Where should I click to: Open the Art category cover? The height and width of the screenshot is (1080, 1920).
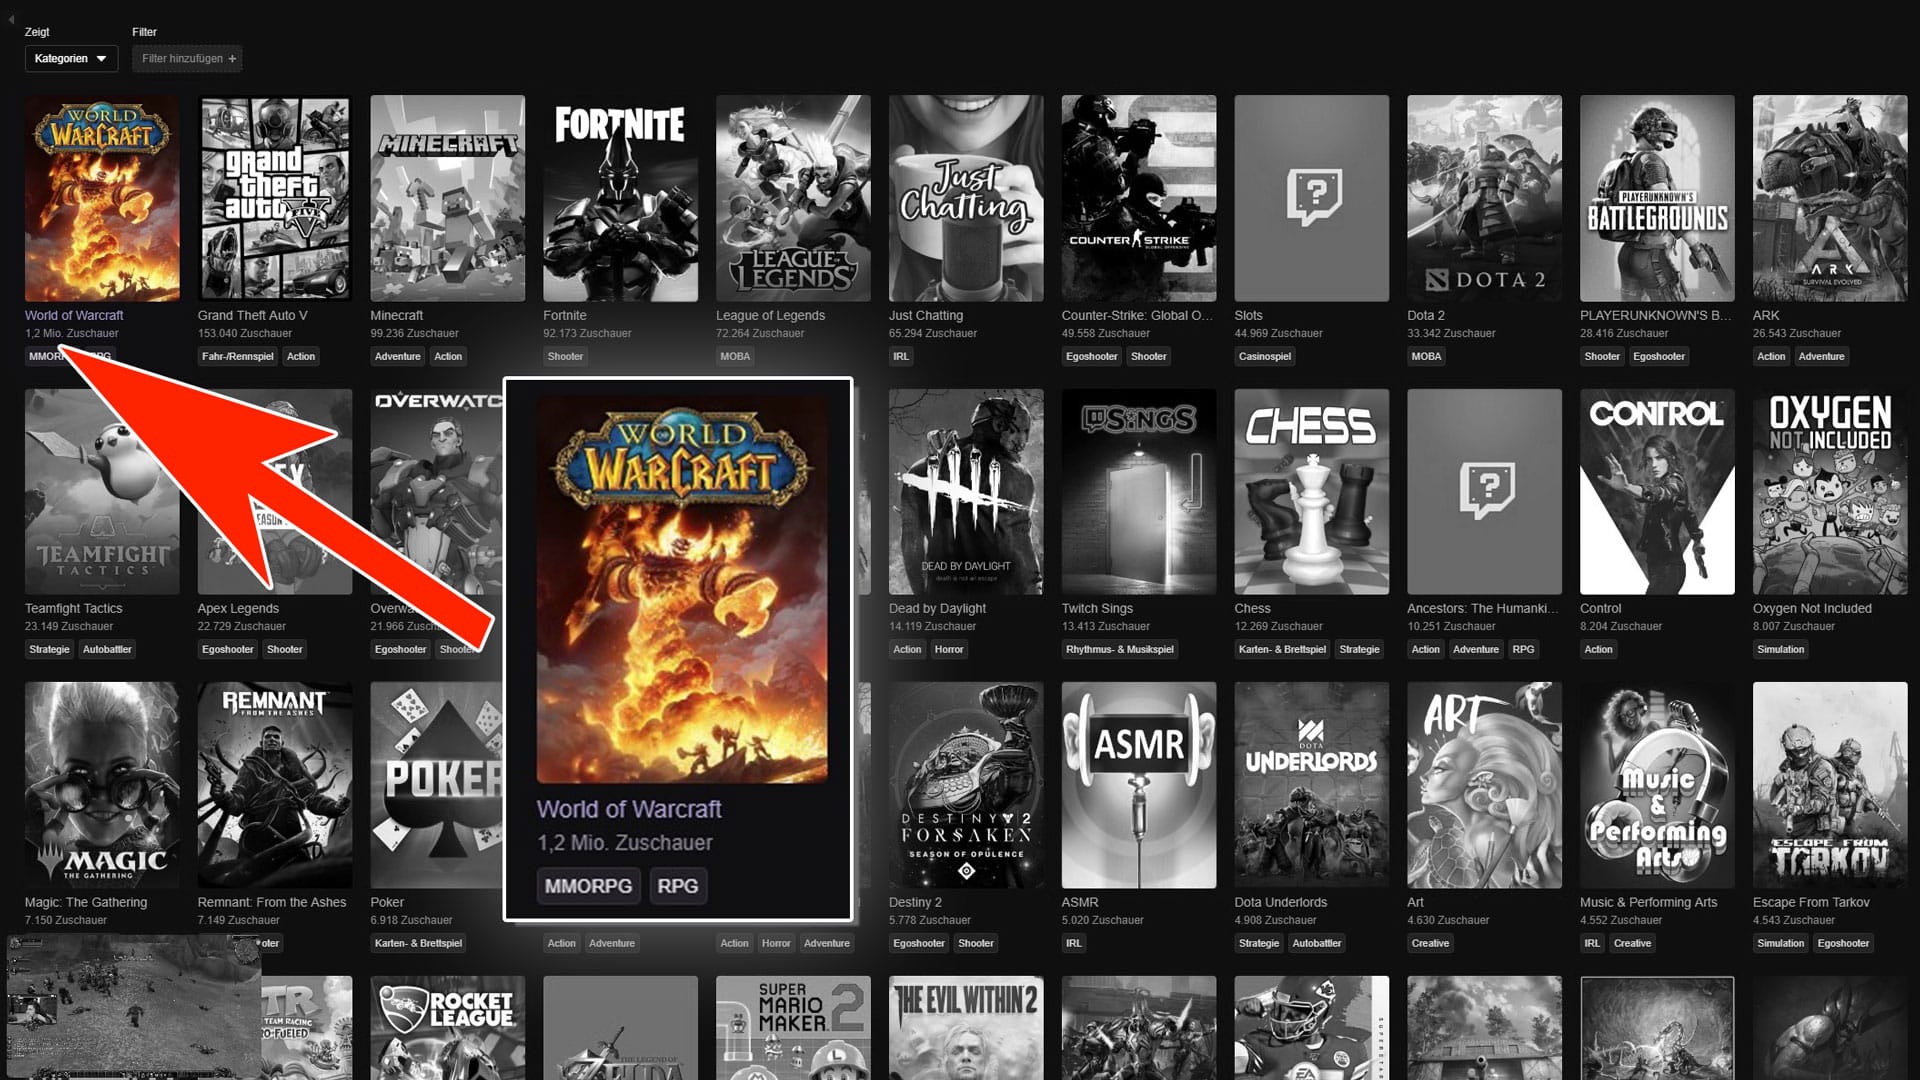1485,785
